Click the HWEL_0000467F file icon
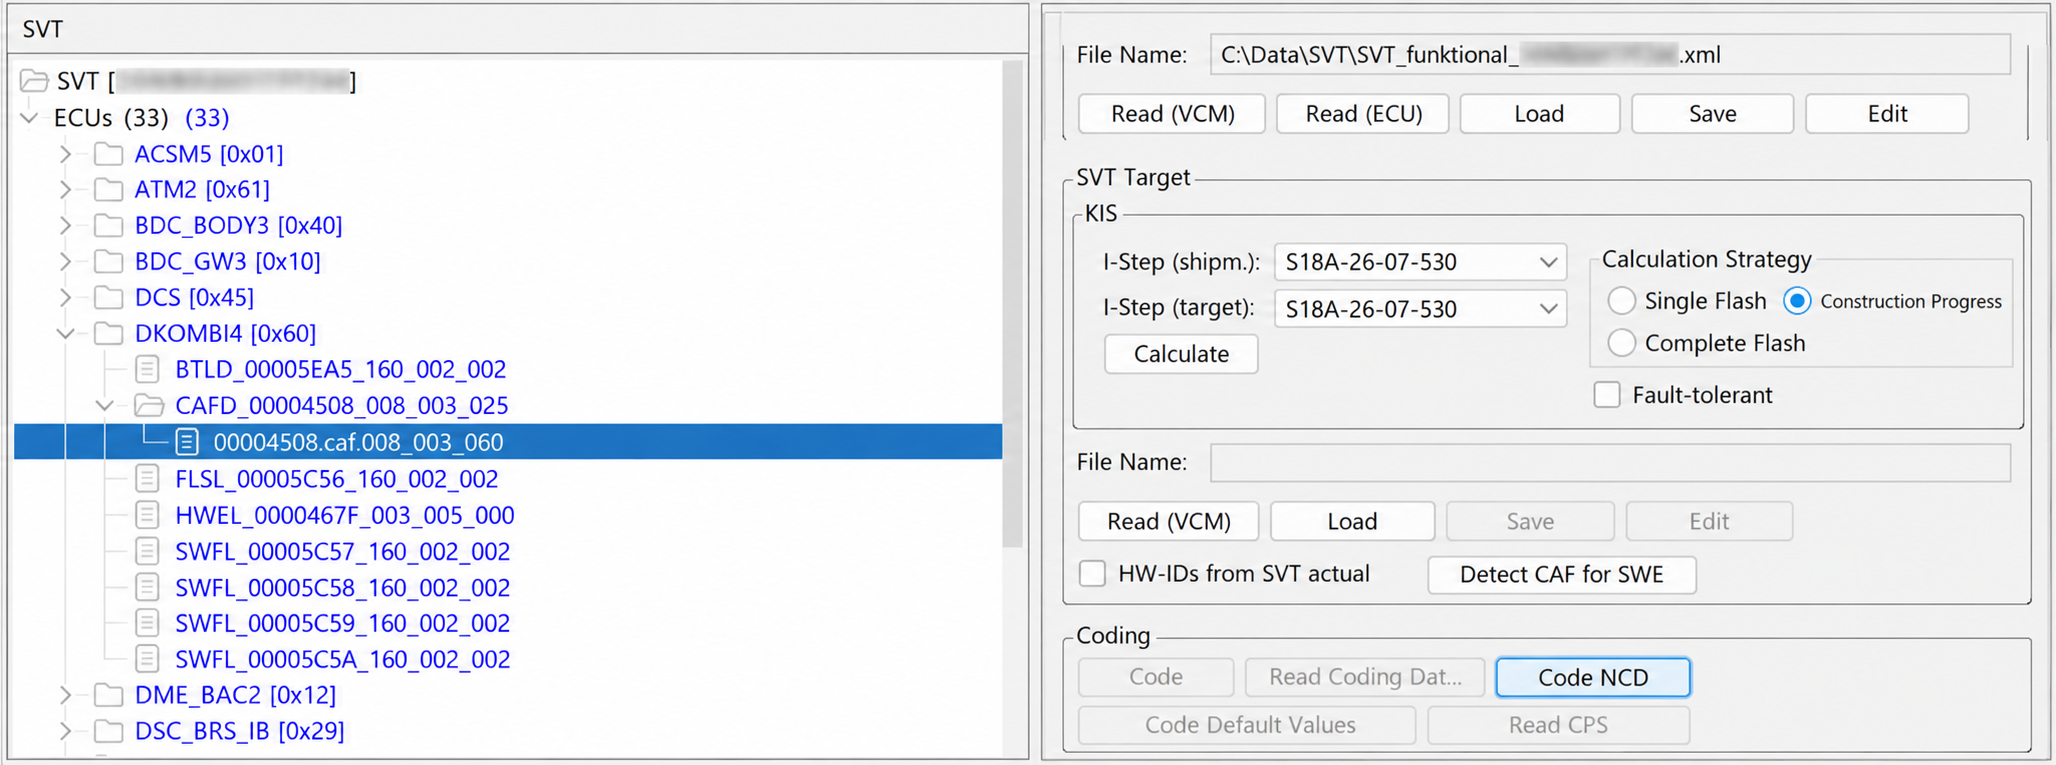 pos(147,515)
